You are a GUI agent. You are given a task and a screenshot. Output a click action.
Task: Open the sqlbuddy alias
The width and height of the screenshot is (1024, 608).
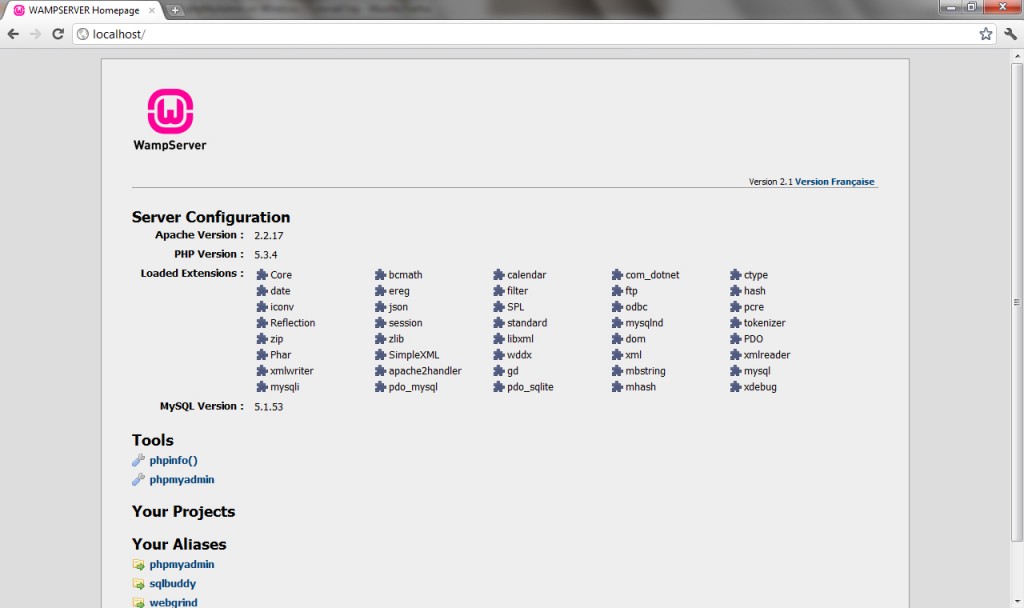[172, 583]
